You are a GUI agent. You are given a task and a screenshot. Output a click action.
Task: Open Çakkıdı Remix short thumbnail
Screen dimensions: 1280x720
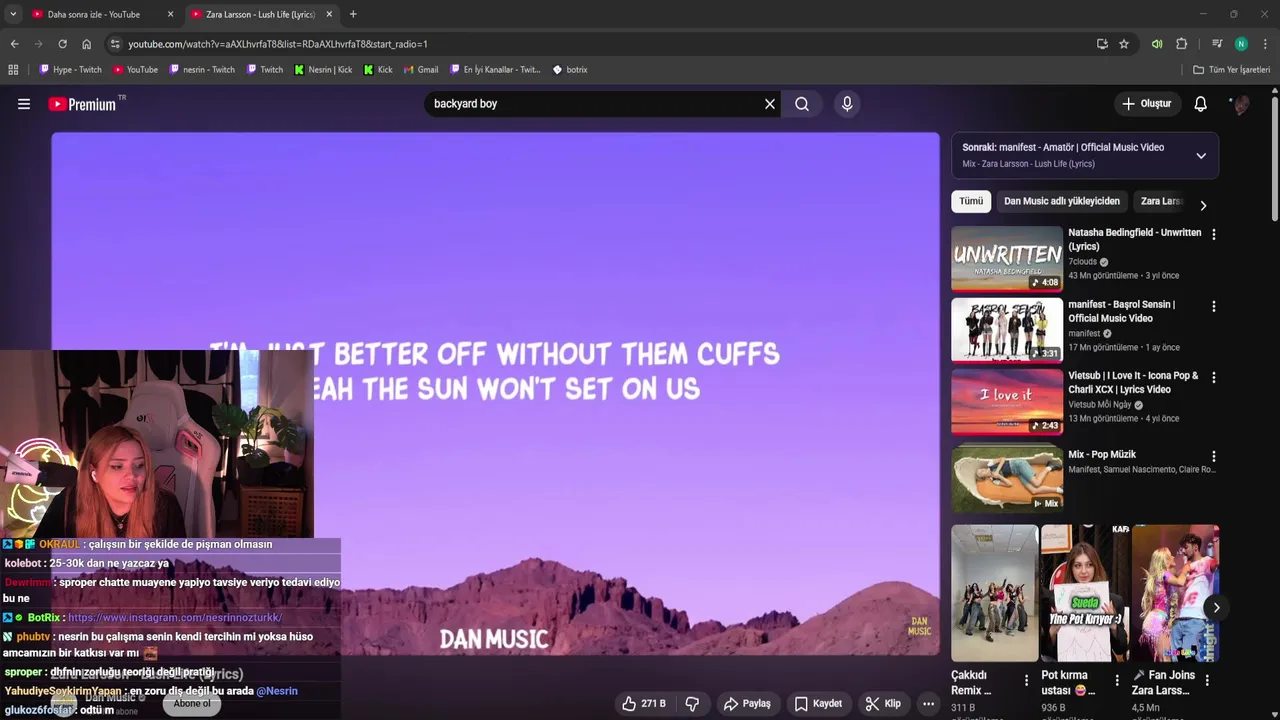[x=995, y=593]
